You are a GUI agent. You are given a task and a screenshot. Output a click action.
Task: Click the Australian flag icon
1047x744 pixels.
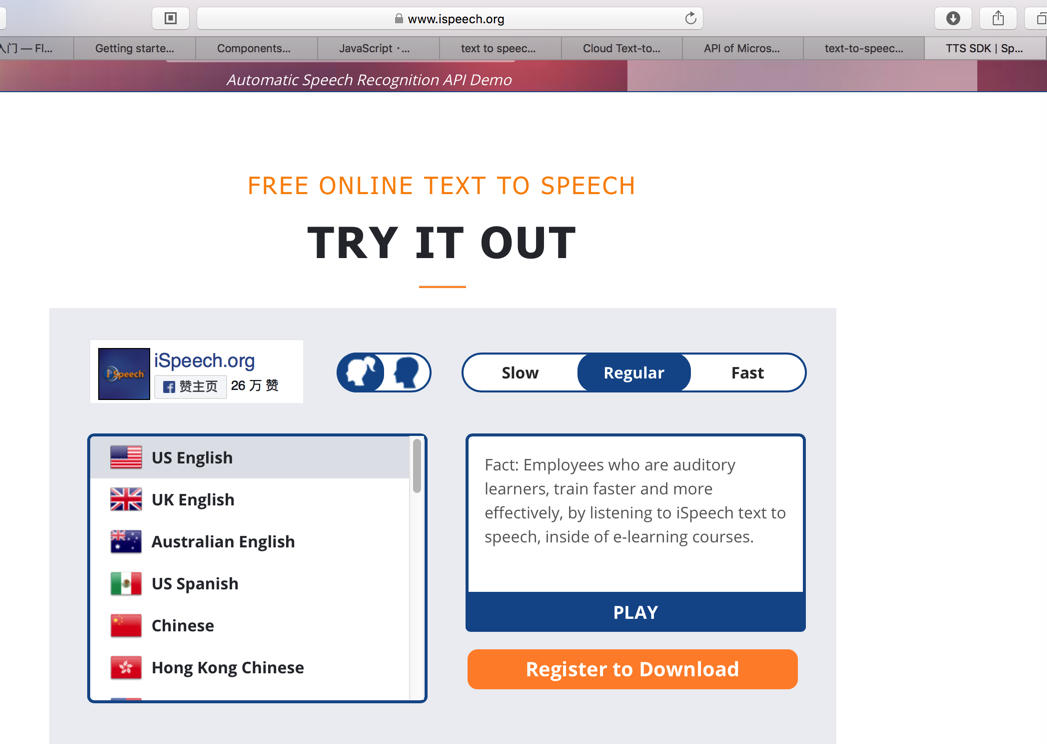(126, 542)
